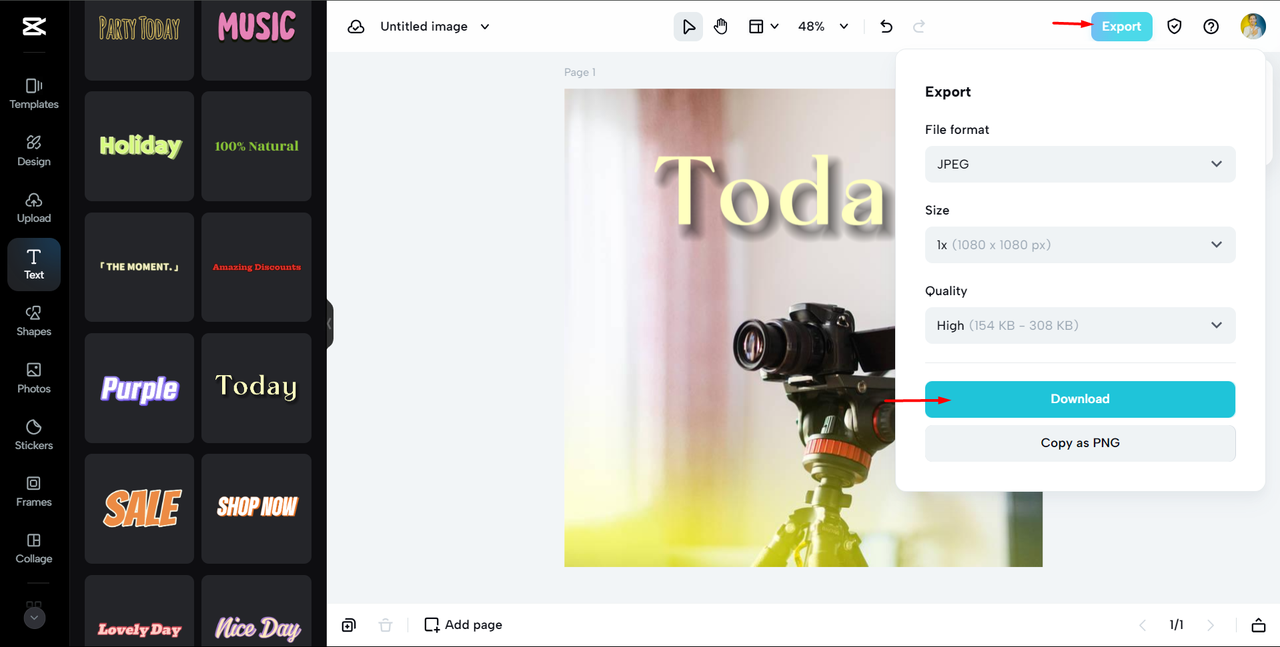
Task: Open the Collage panel
Action: (34, 548)
